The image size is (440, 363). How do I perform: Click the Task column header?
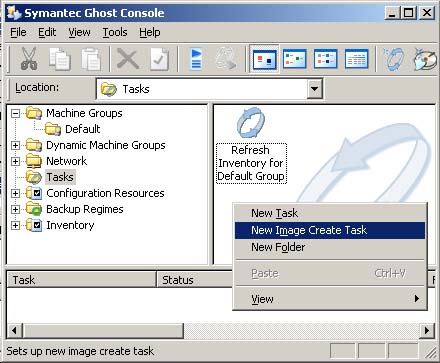tap(81, 280)
